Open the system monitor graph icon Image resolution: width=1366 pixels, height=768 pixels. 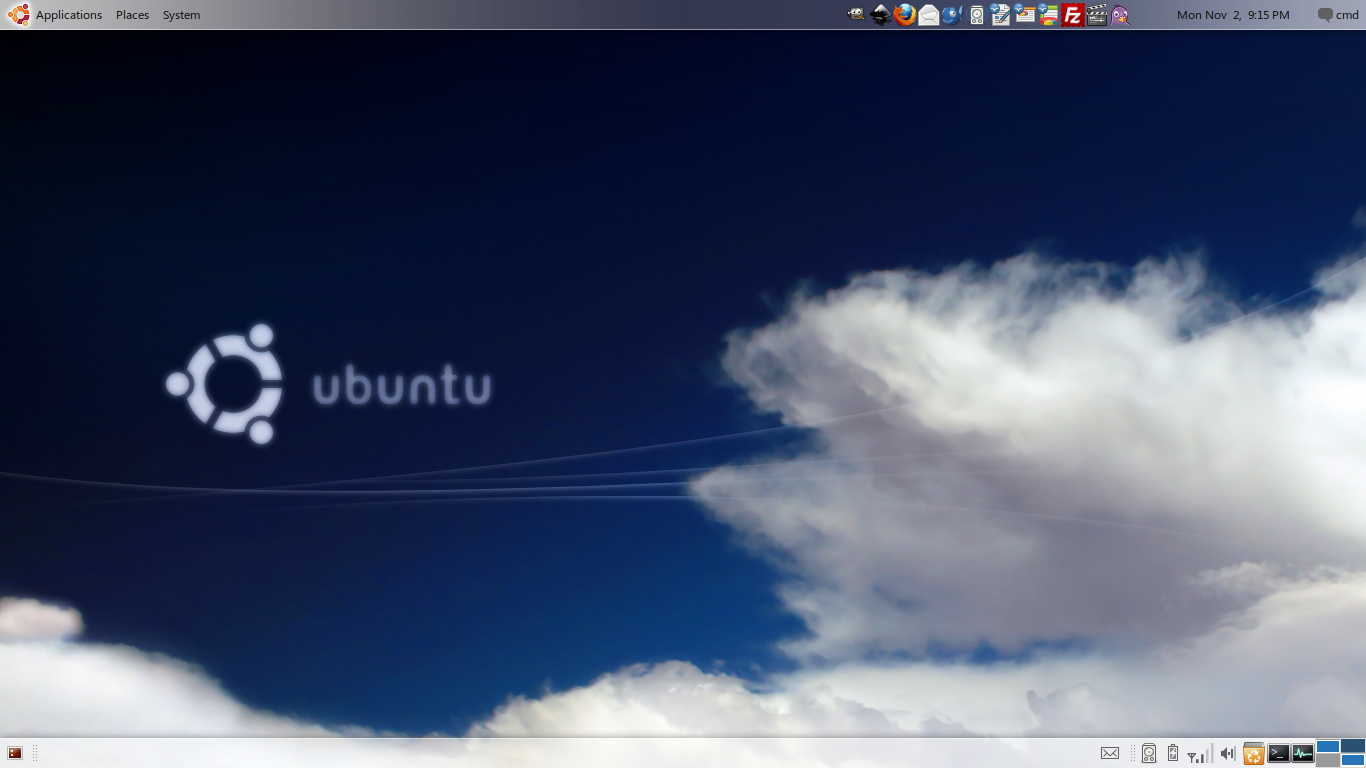tap(1302, 753)
